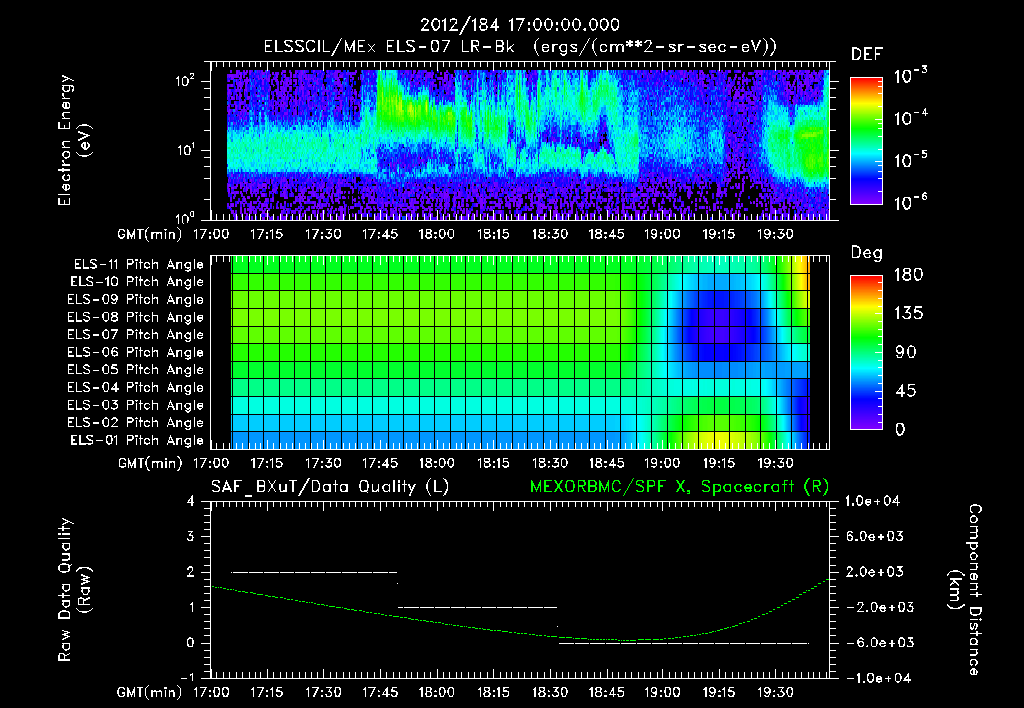1024x708 pixels.
Task: Select the 'ELS-08 Pitch Angle' row label
Action: tap(136, 317)
